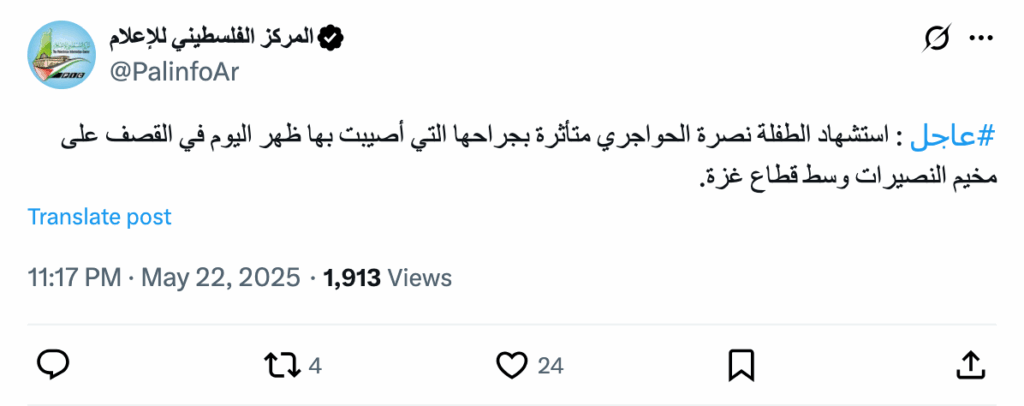This screenshot has width=1024, height=406.
Task: Open the 1,913 Views count
Action: pyautogui.click(x=388, y=277)
